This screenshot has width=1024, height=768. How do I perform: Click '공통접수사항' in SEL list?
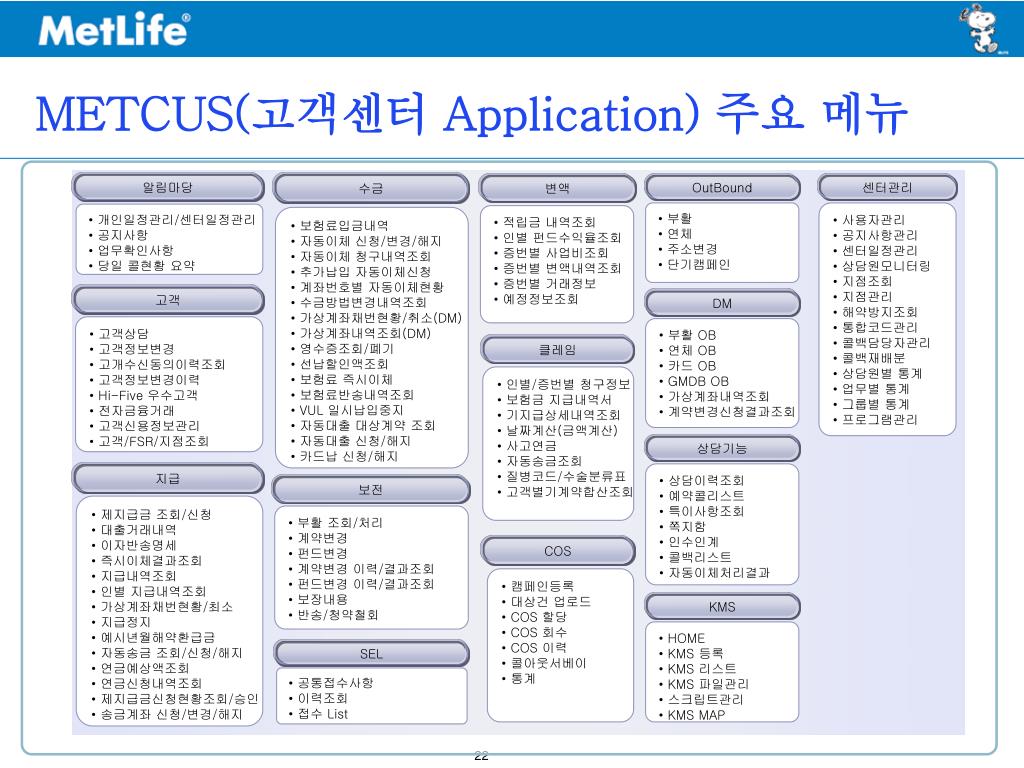(x=336, y=683)
